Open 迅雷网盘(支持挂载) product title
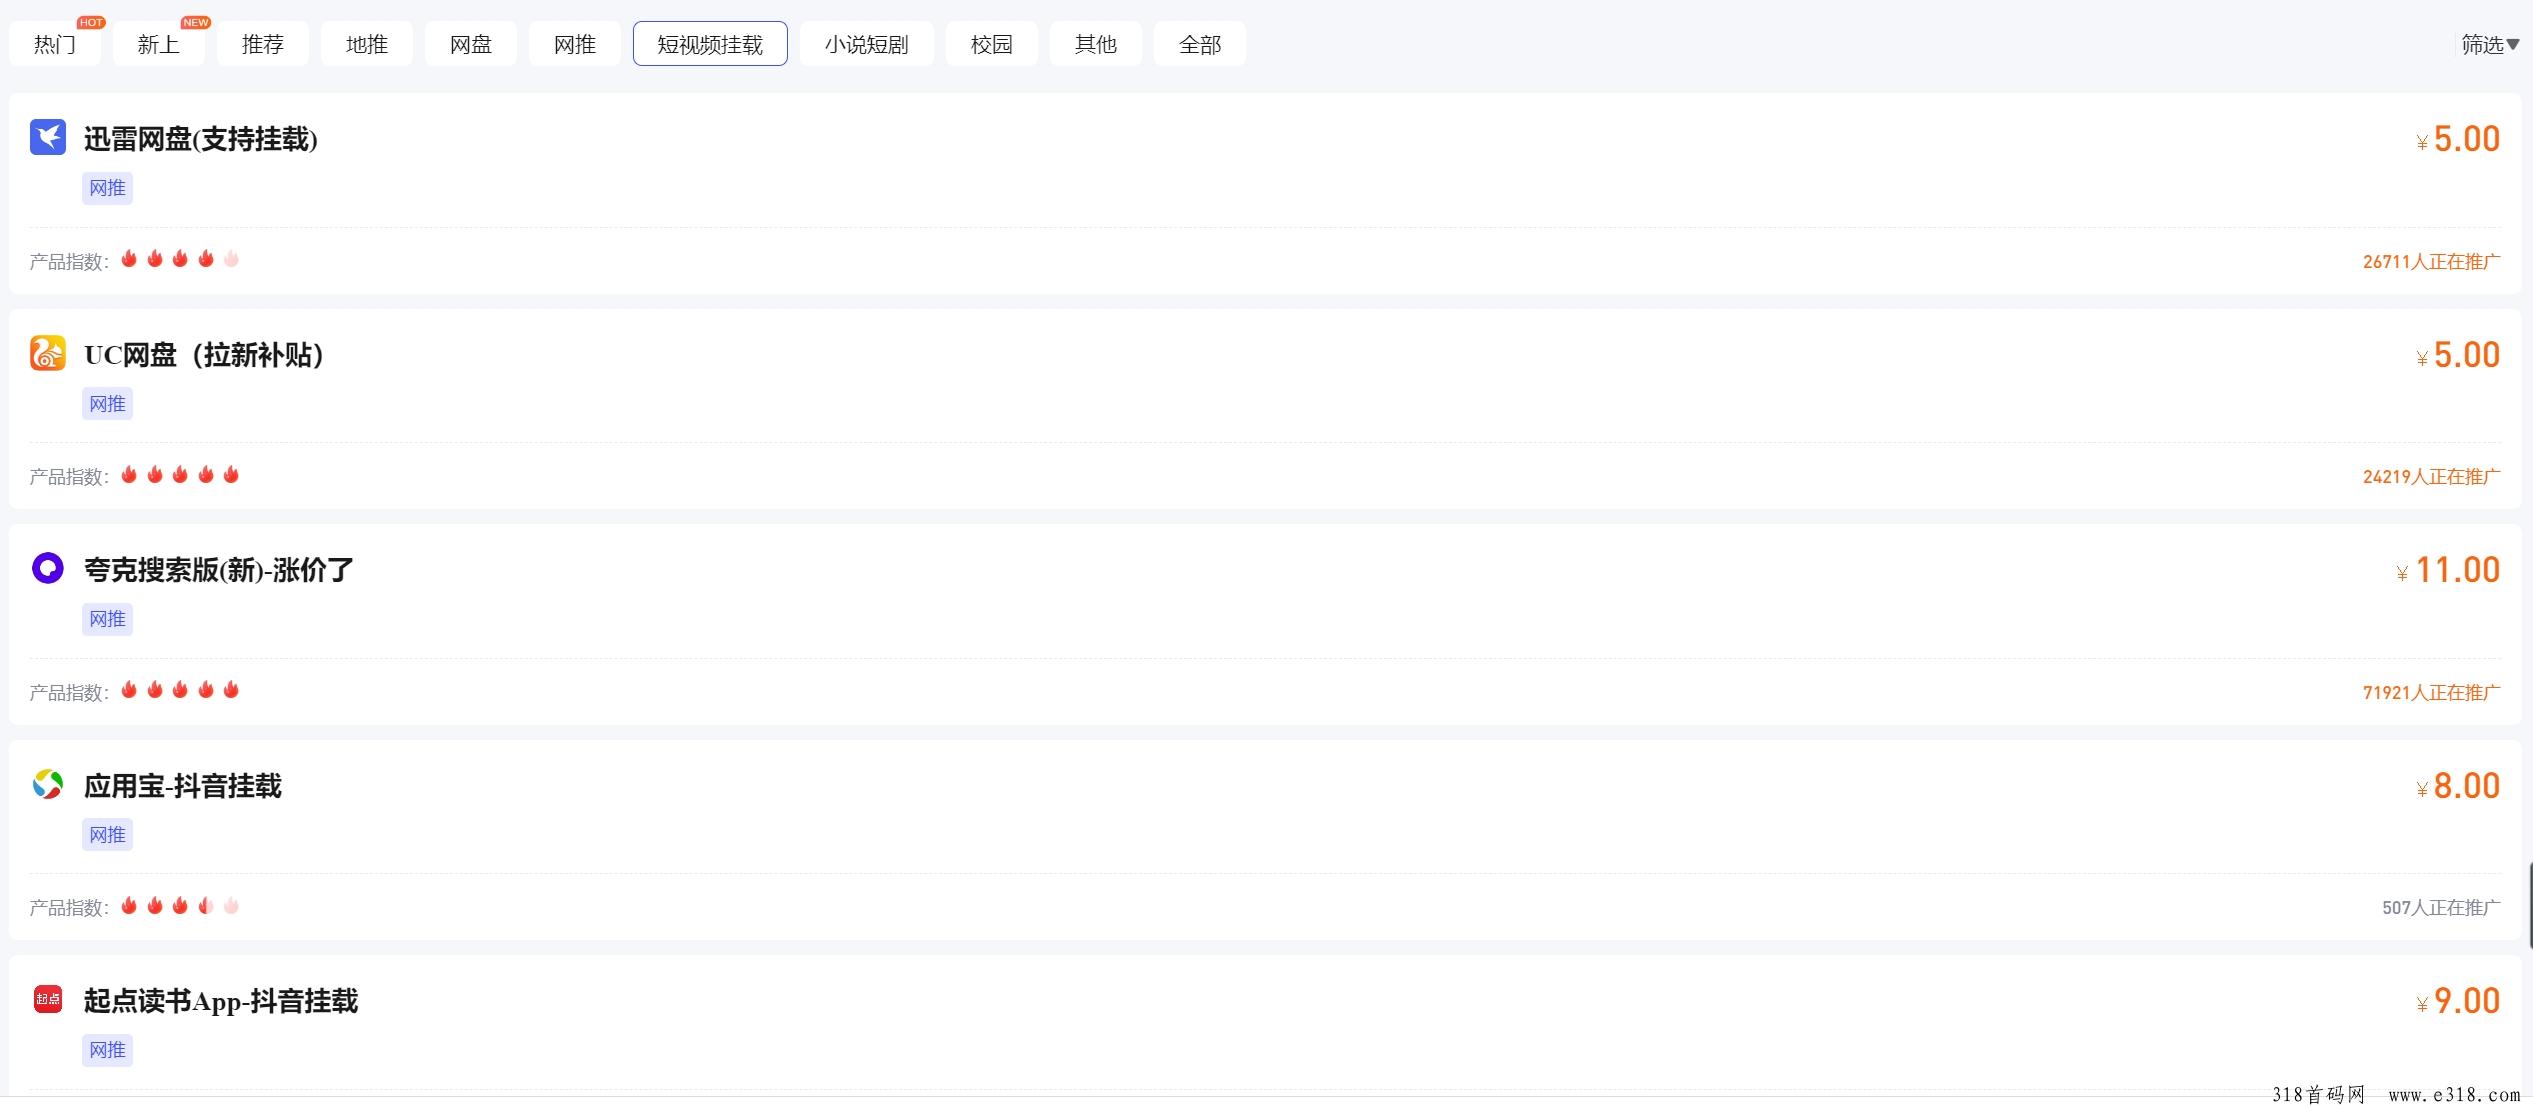The height and width of the screenshot is (1105, 2533). [x=201, y=139]
